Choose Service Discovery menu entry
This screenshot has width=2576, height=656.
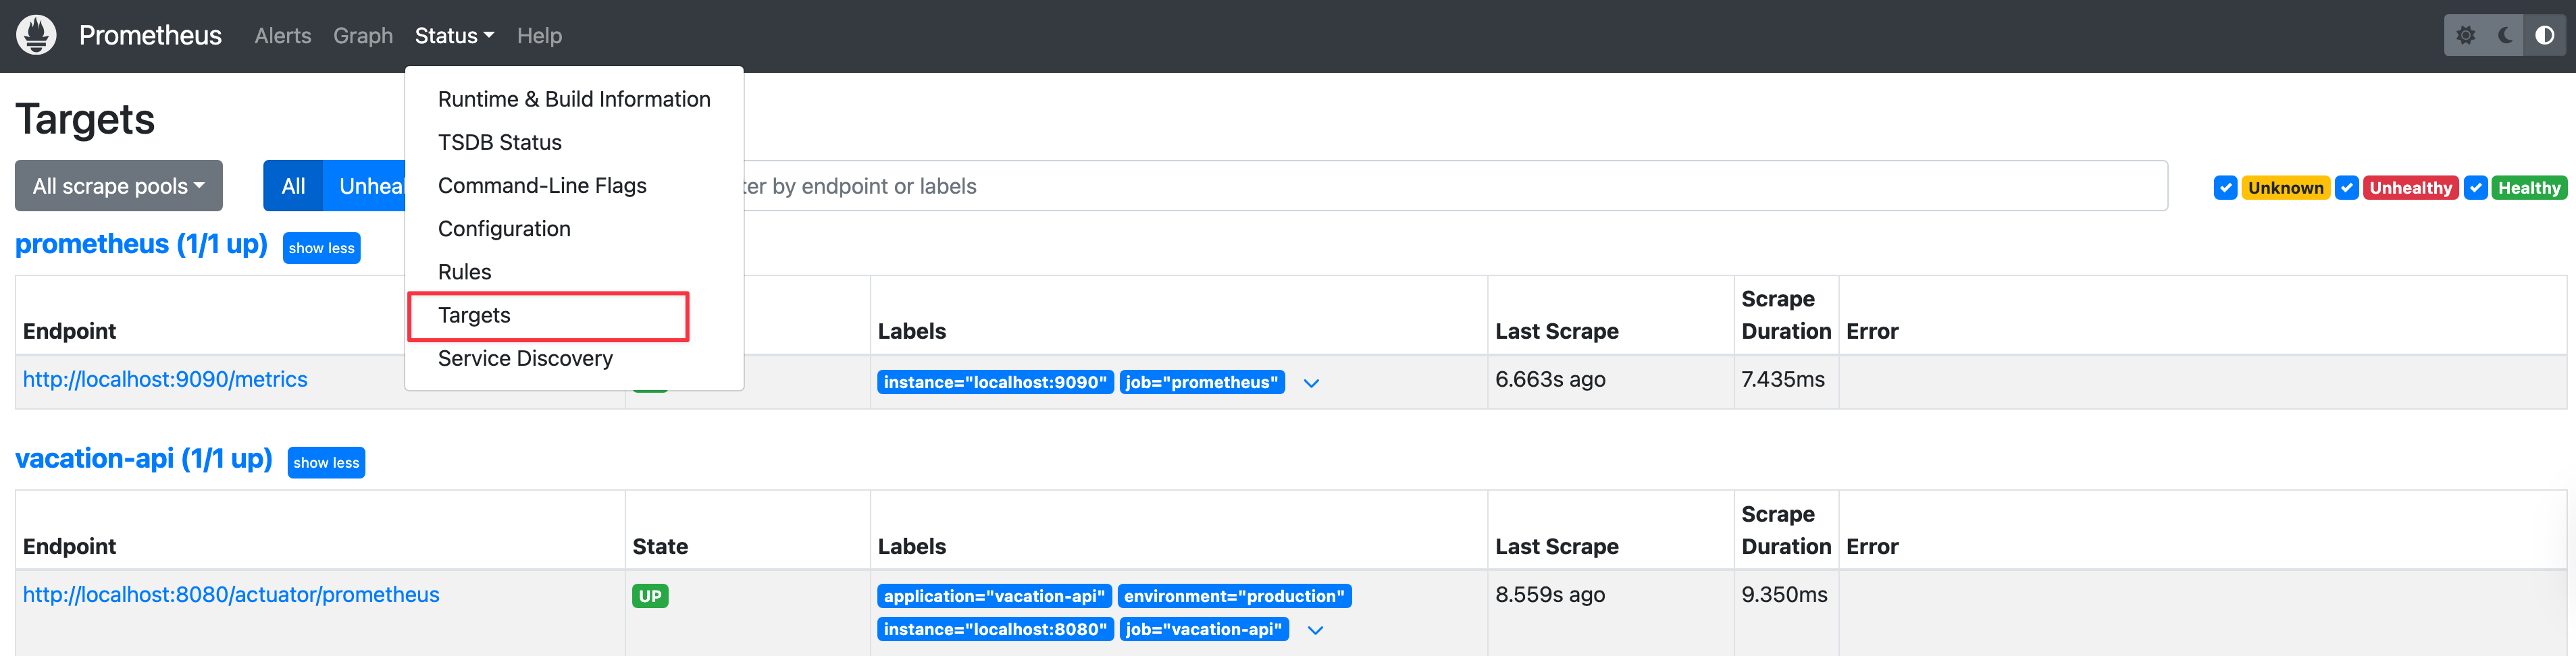point(525,359)
